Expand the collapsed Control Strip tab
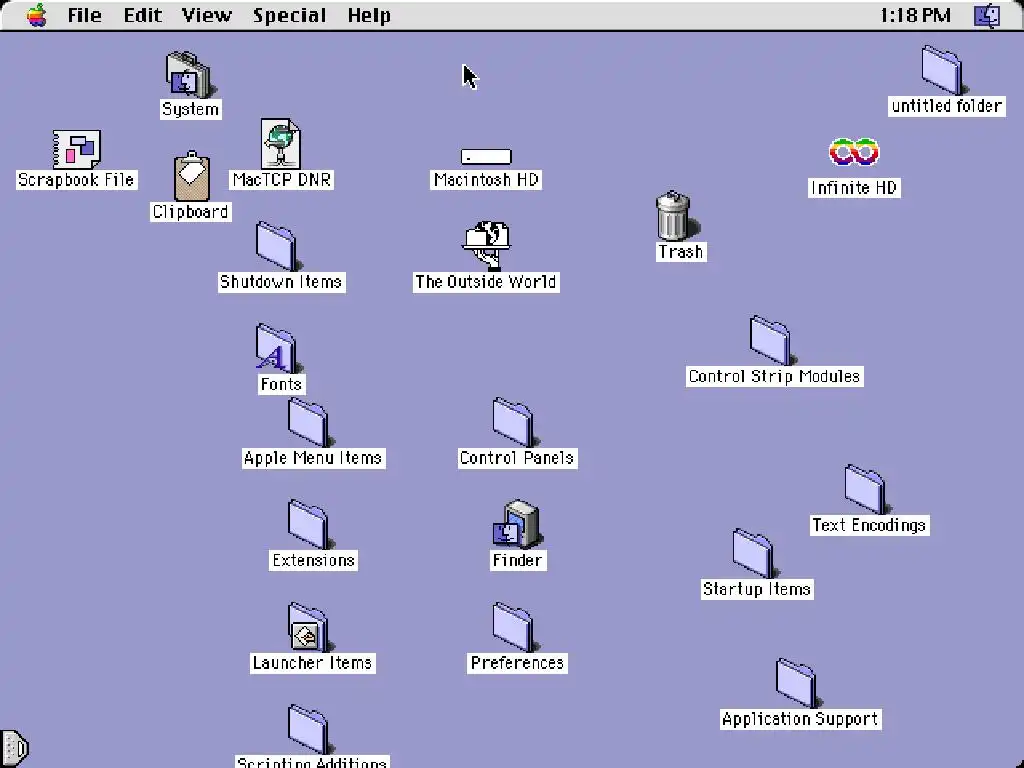The width and height of the screenshot is (1024, 768). [14, 748]
